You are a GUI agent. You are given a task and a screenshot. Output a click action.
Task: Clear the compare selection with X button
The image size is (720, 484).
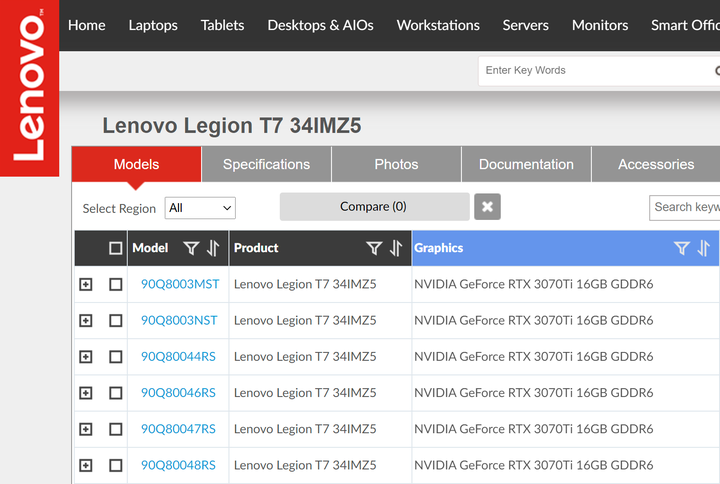pos(487,207)
